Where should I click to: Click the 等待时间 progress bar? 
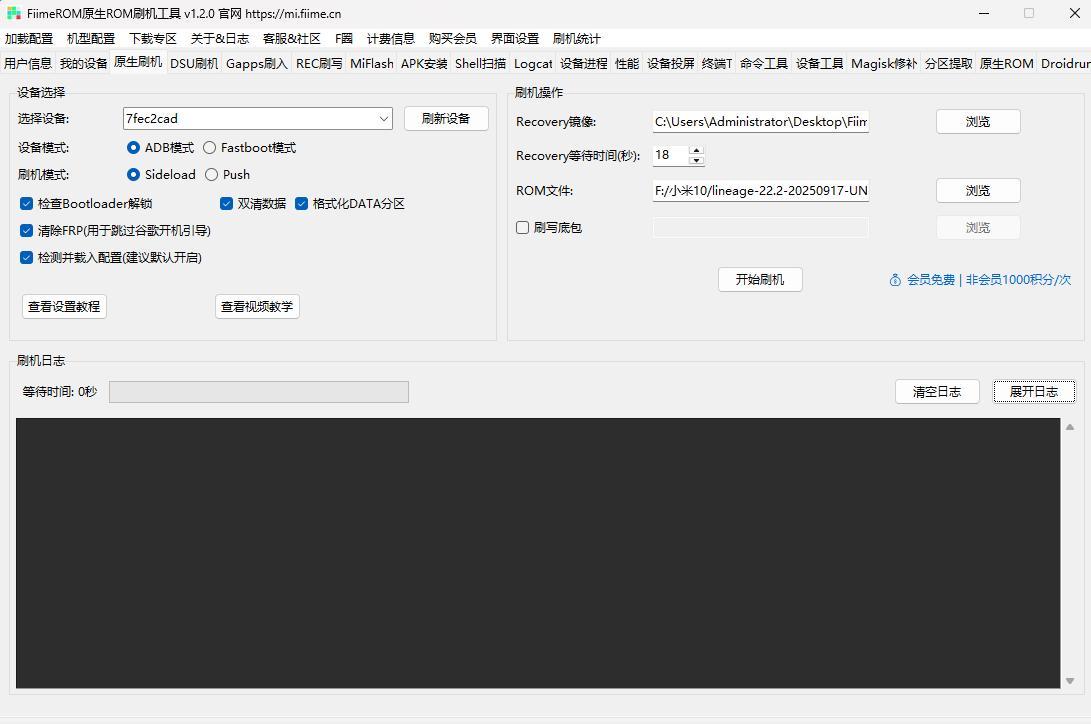258,391
